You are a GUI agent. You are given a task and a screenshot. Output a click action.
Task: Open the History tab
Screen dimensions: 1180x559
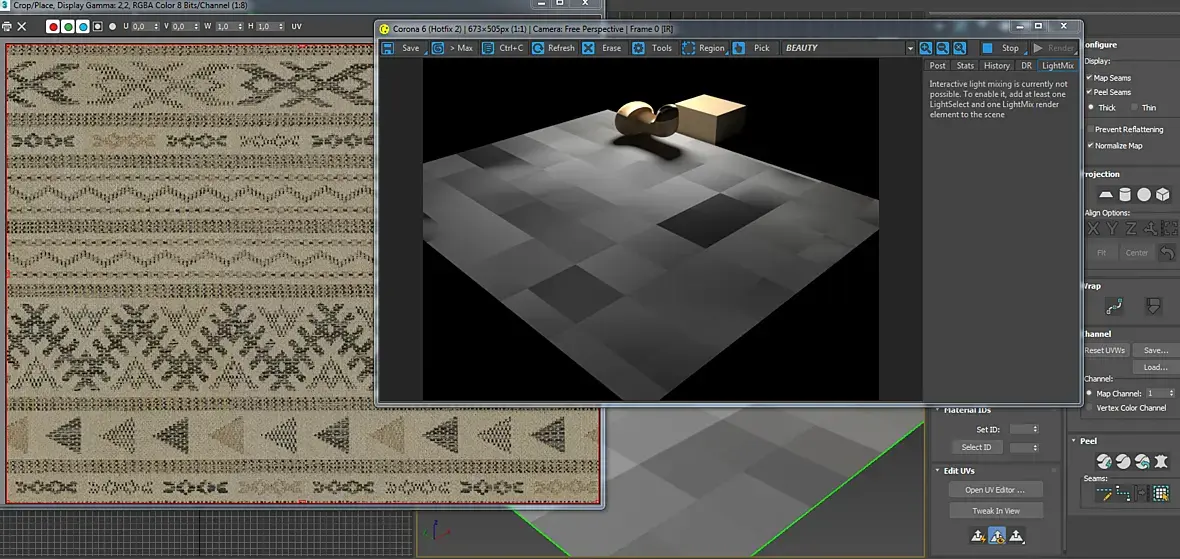click(996, 66)
